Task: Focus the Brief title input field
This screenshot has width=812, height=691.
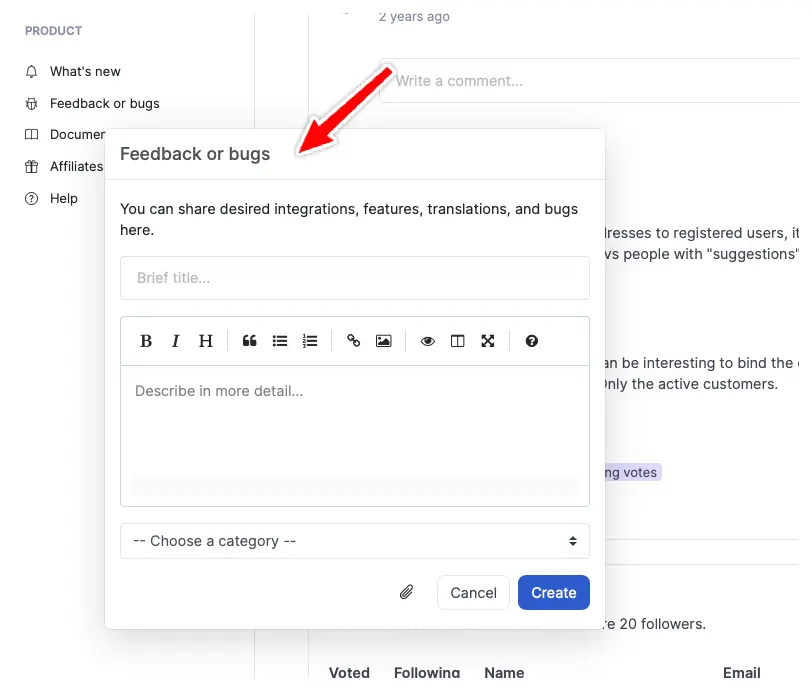Action: pyautogui.click(x=354, y=278)
